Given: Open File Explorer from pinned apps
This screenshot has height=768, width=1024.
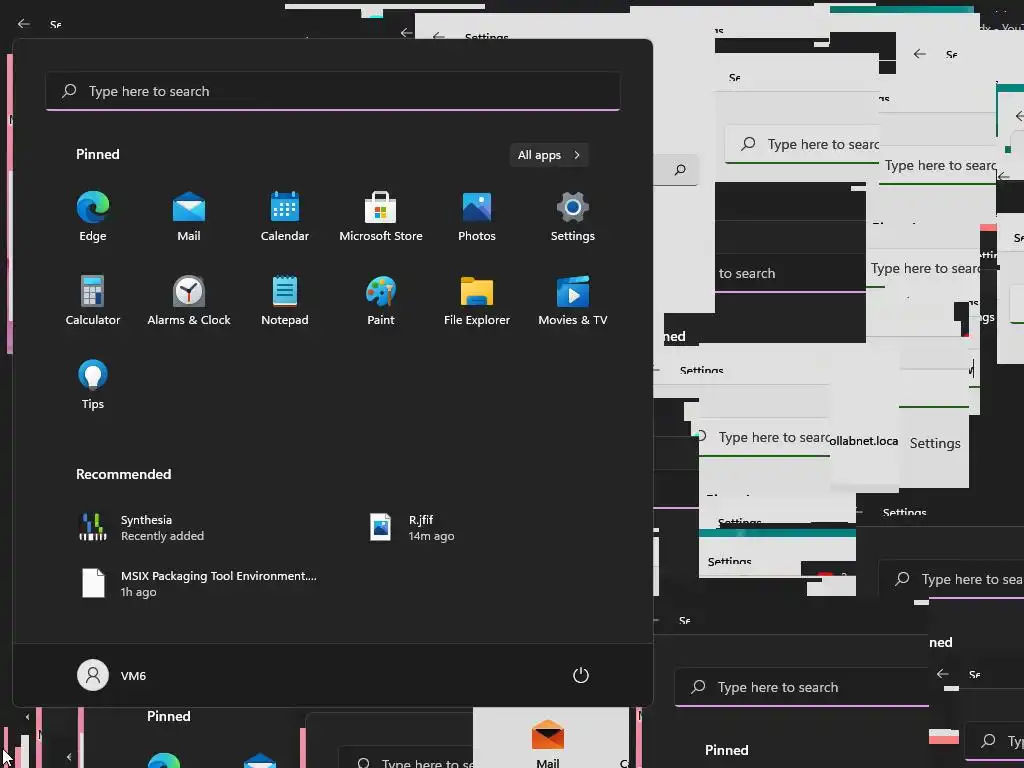Looking at the screenshot, I should 477,300.
